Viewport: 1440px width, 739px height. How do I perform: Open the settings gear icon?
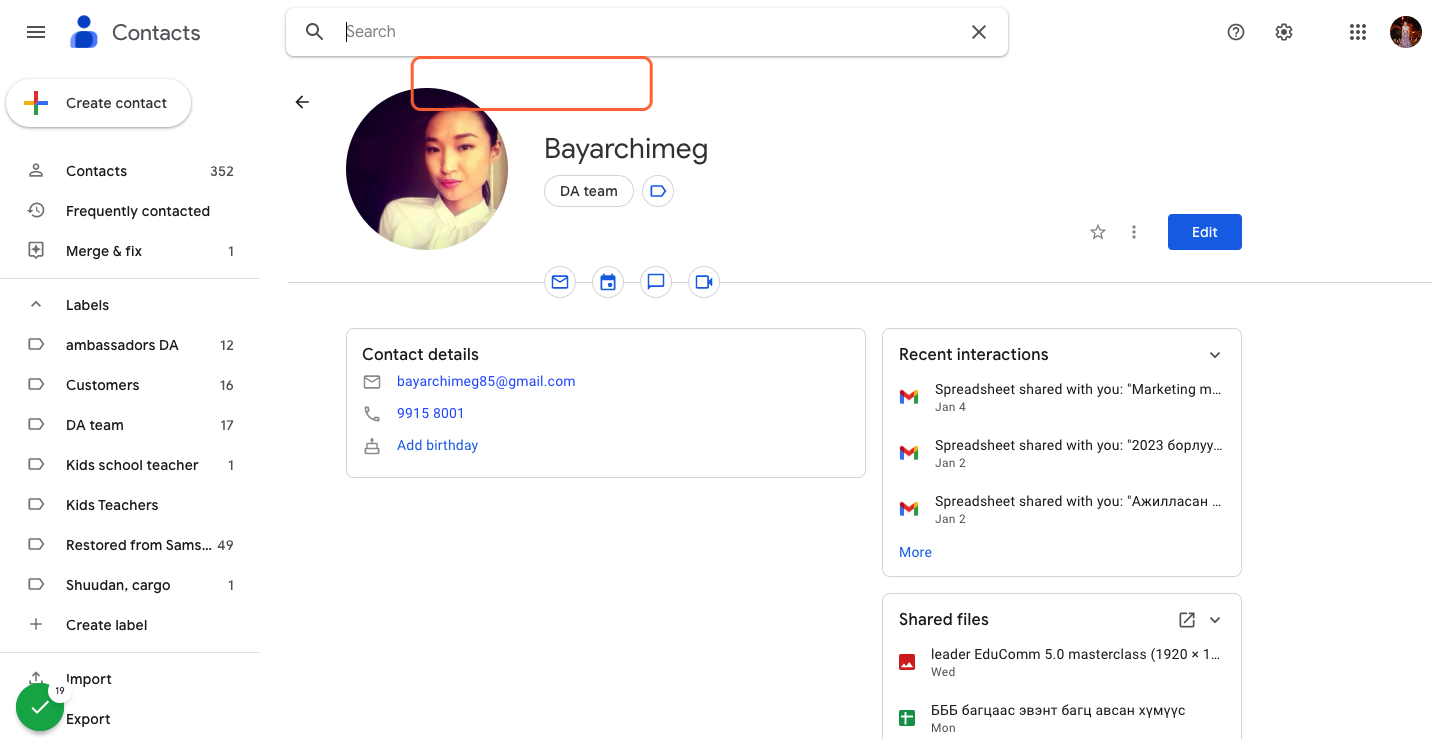[1284, 32]
